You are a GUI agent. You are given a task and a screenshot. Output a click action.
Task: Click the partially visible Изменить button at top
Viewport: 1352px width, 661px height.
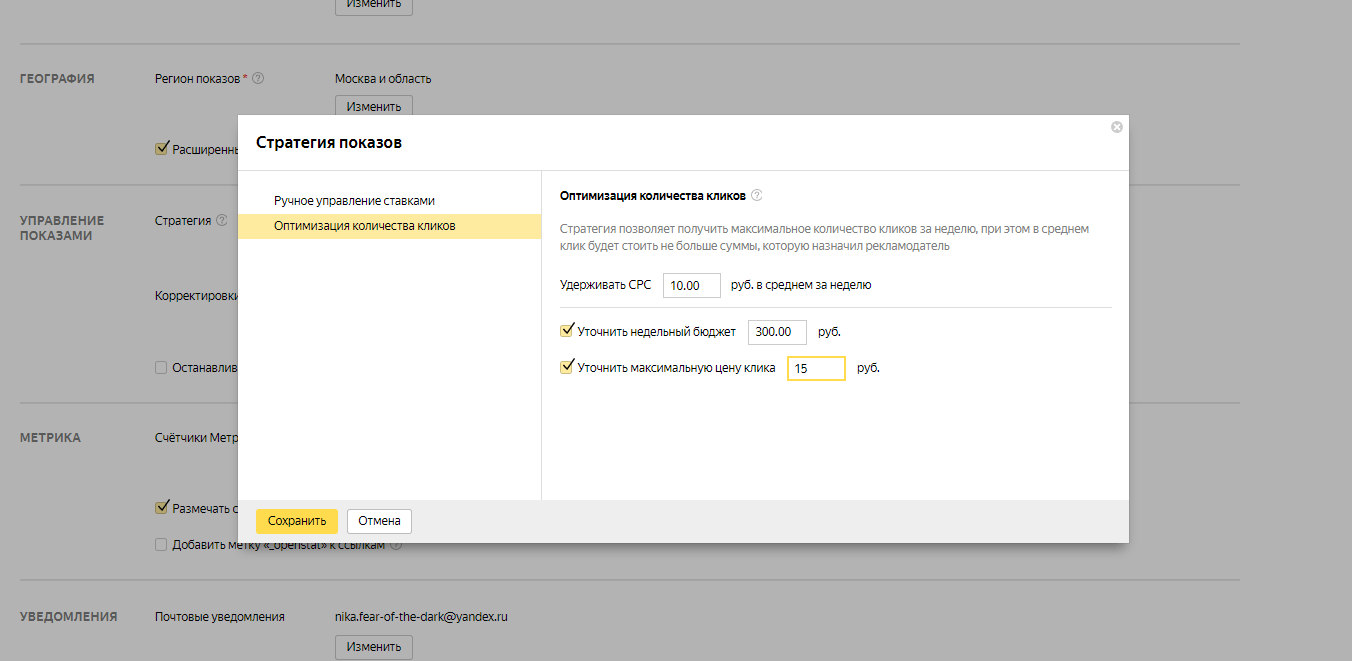(373, 5)
